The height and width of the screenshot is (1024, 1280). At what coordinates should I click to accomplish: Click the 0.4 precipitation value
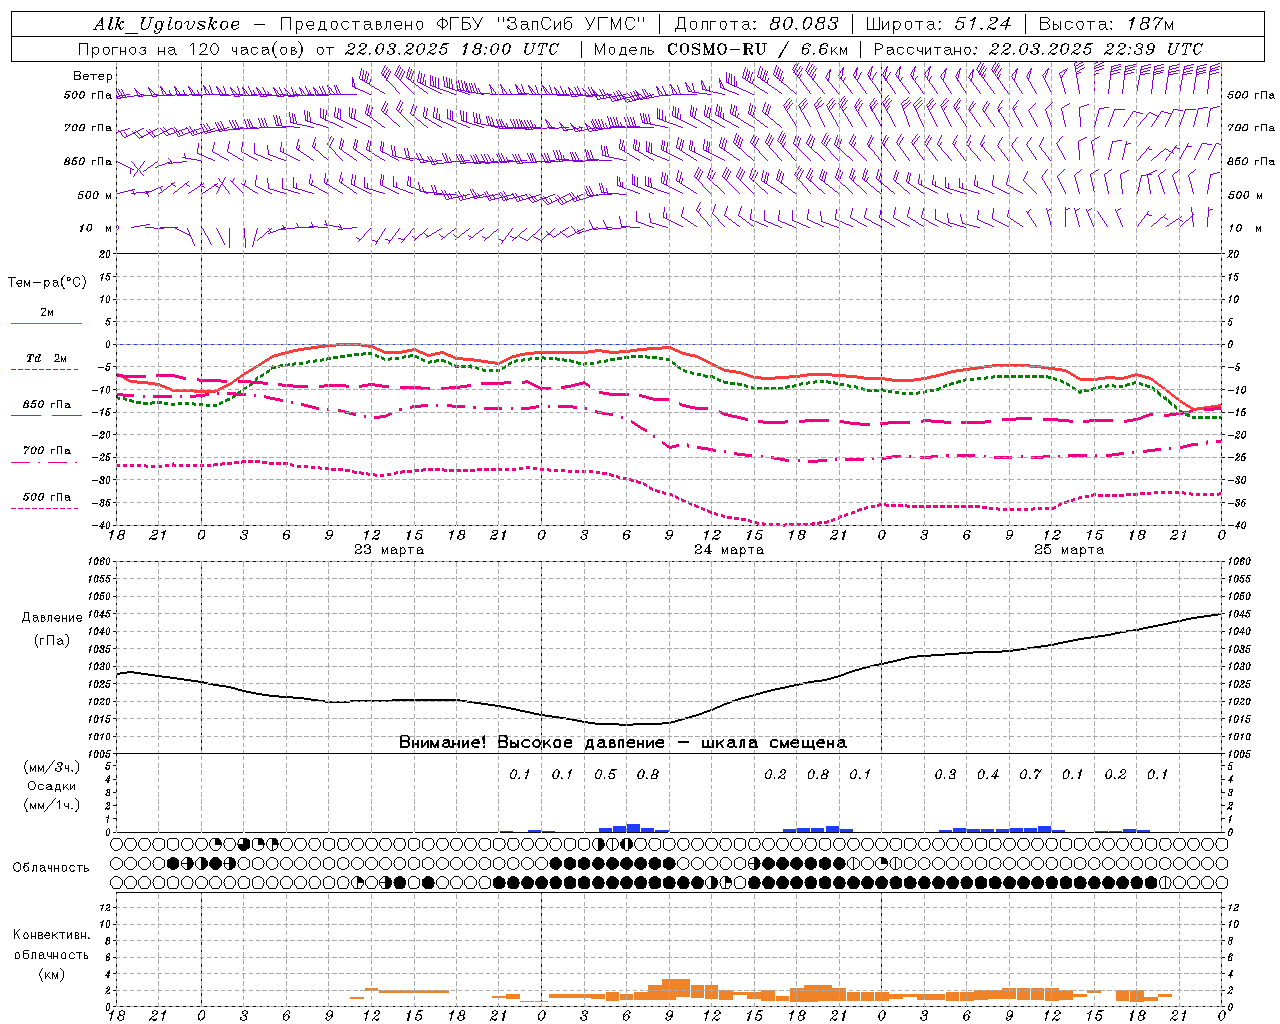988,775
